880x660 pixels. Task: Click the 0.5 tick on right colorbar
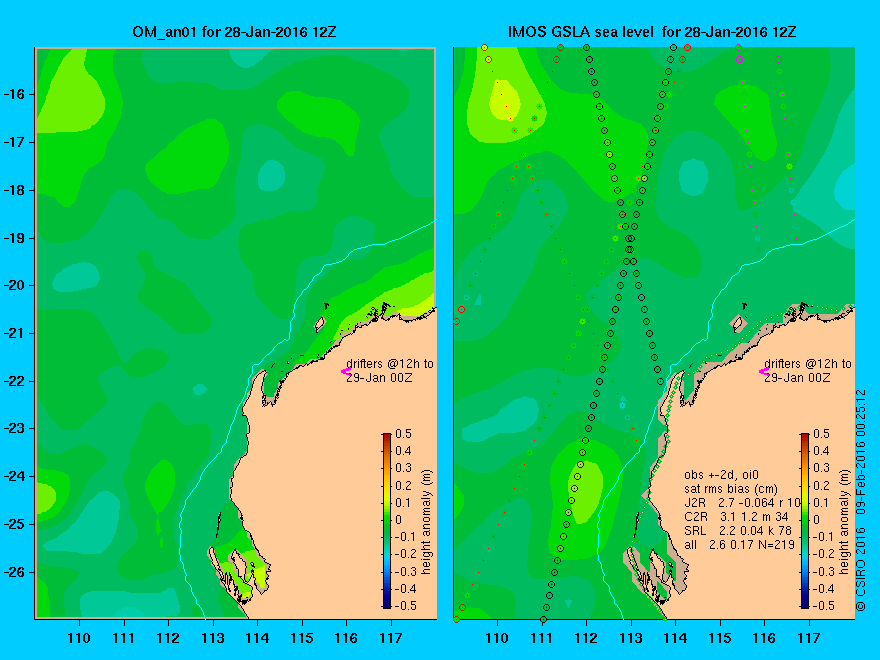pyautogui.click(x=822, y=434)
